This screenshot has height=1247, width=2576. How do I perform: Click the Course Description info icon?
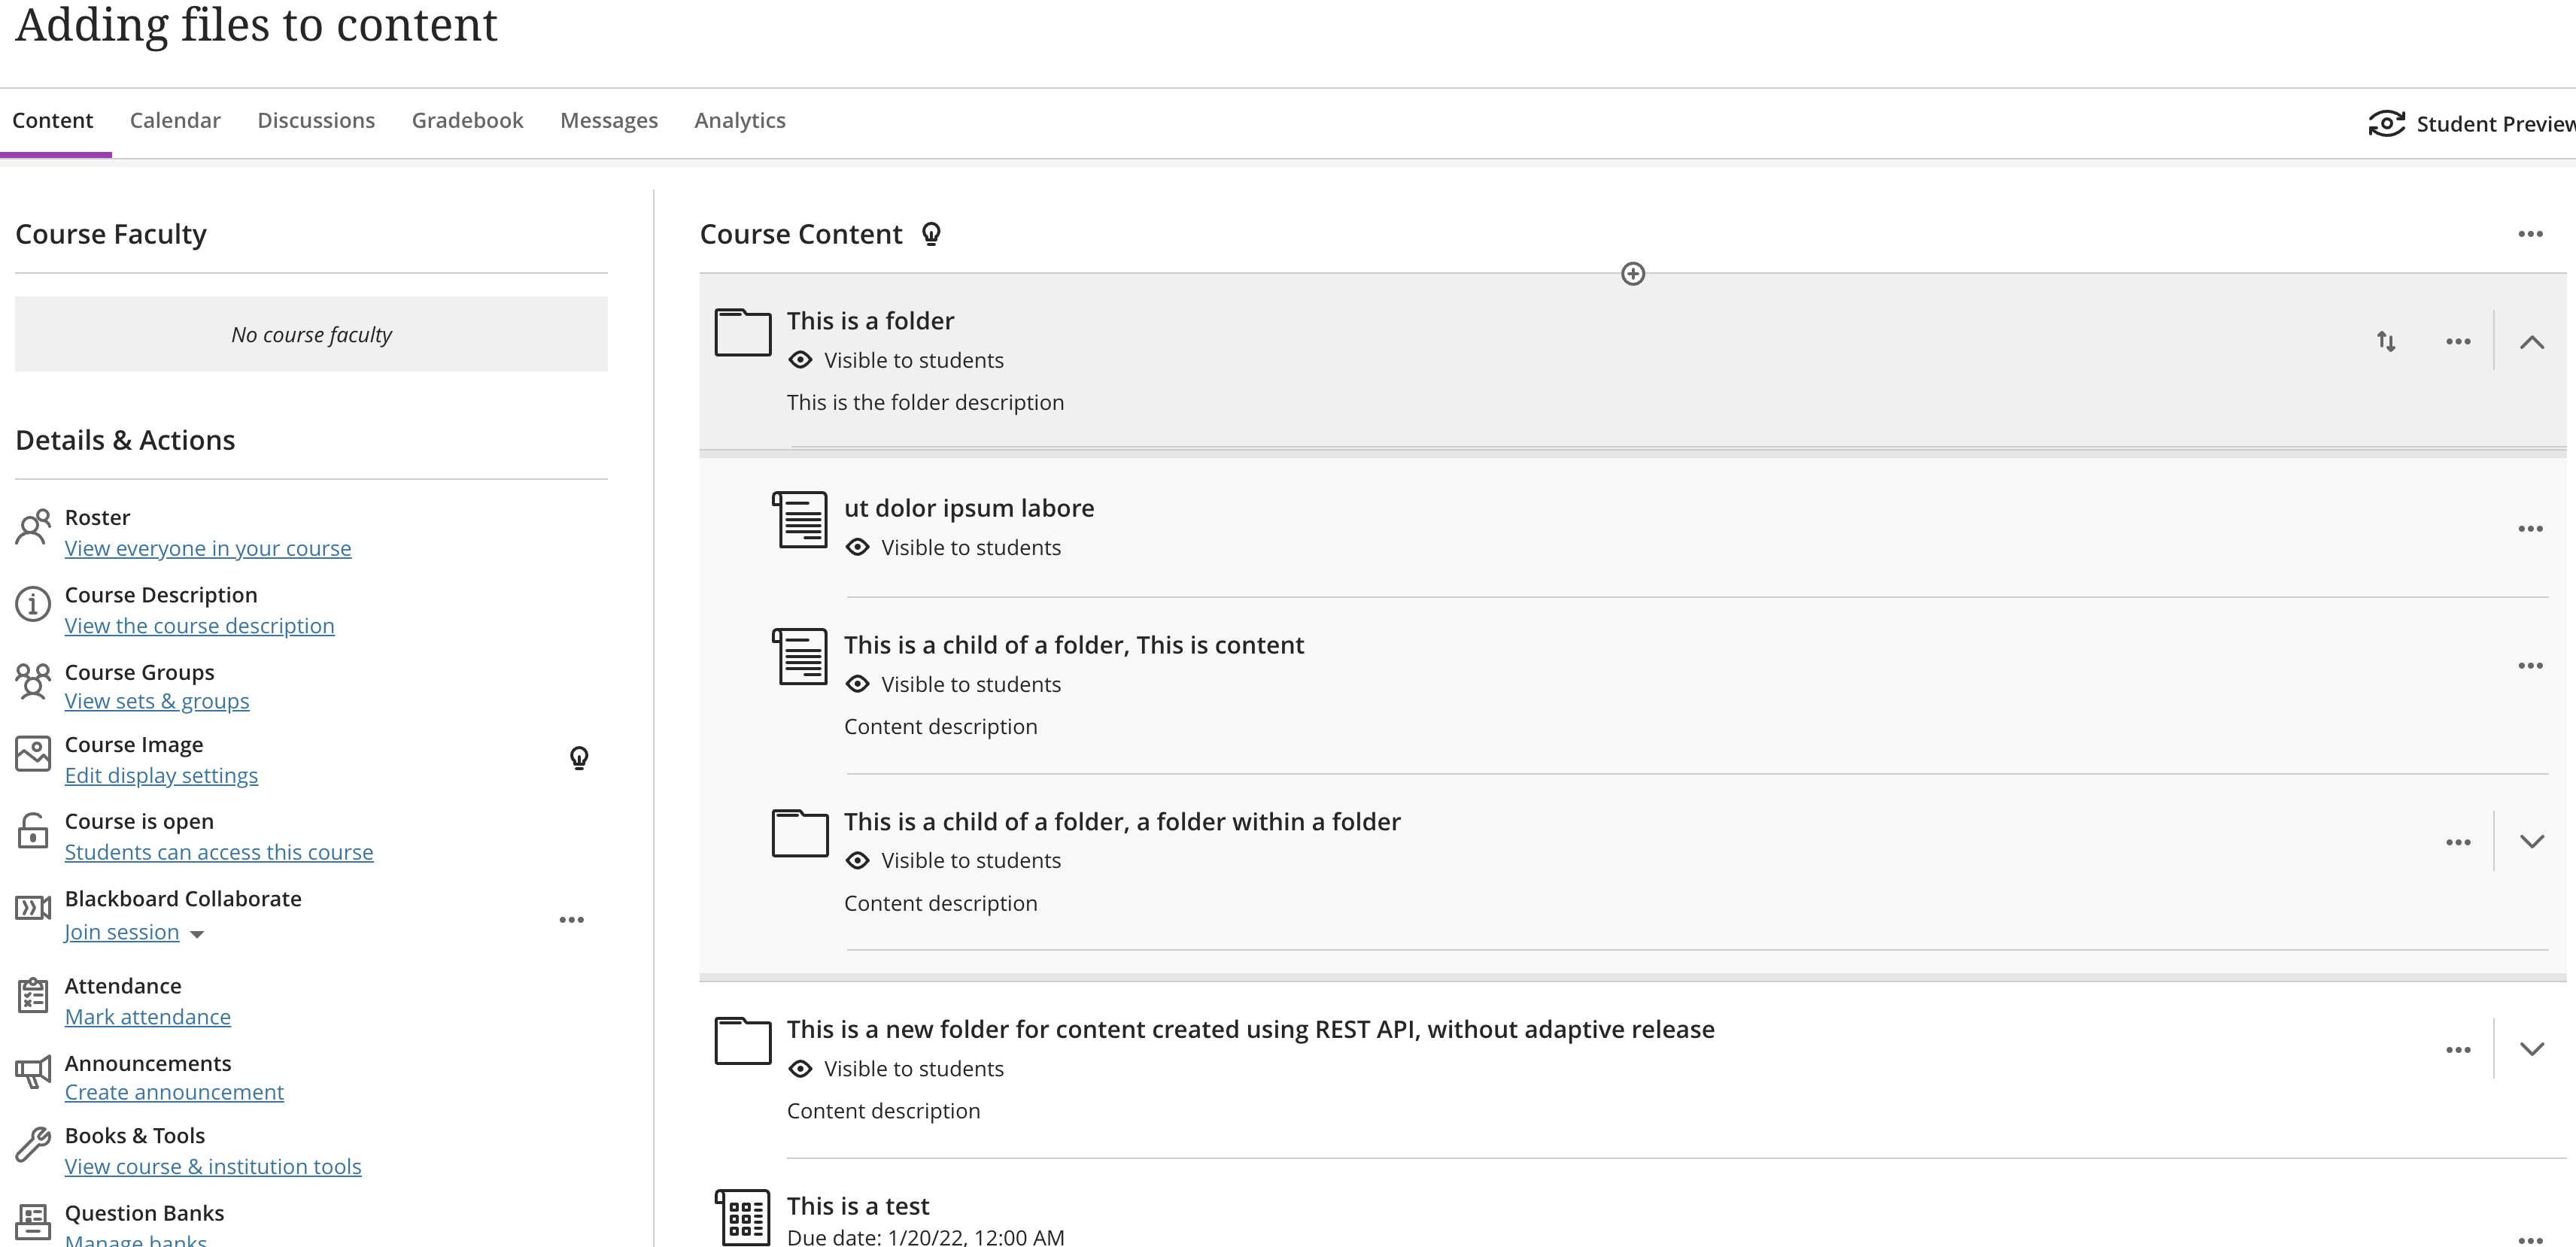coord(33,604)
